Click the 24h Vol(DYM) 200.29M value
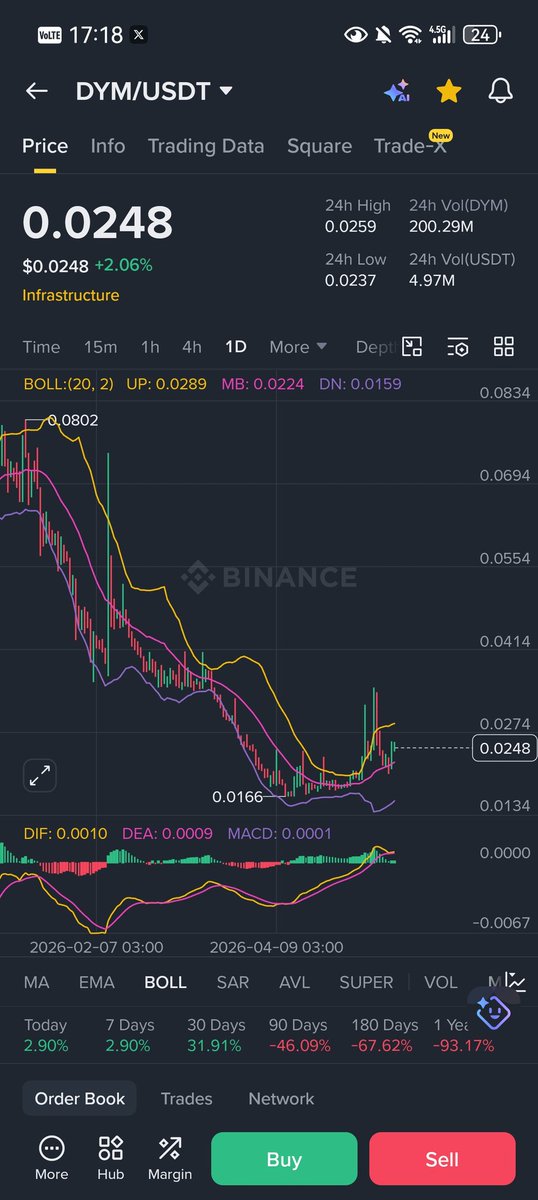 click(441, 227)
